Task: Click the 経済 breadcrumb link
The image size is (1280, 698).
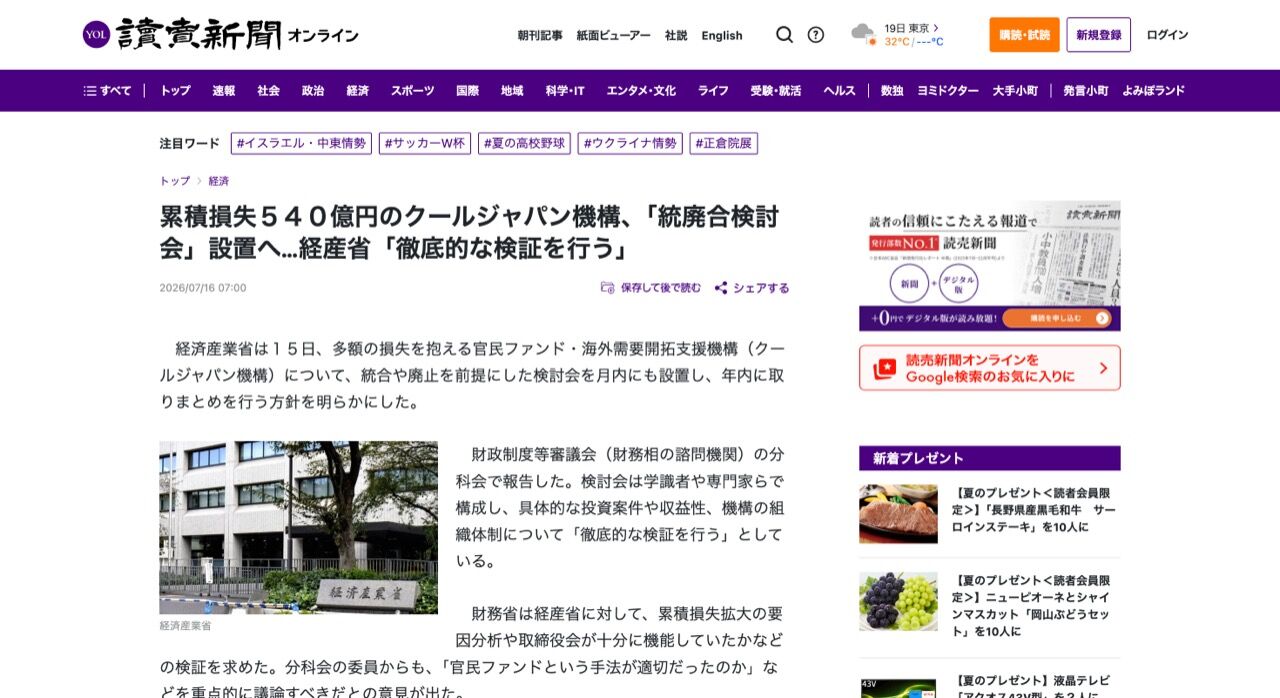Action: [x=219, y=181]
